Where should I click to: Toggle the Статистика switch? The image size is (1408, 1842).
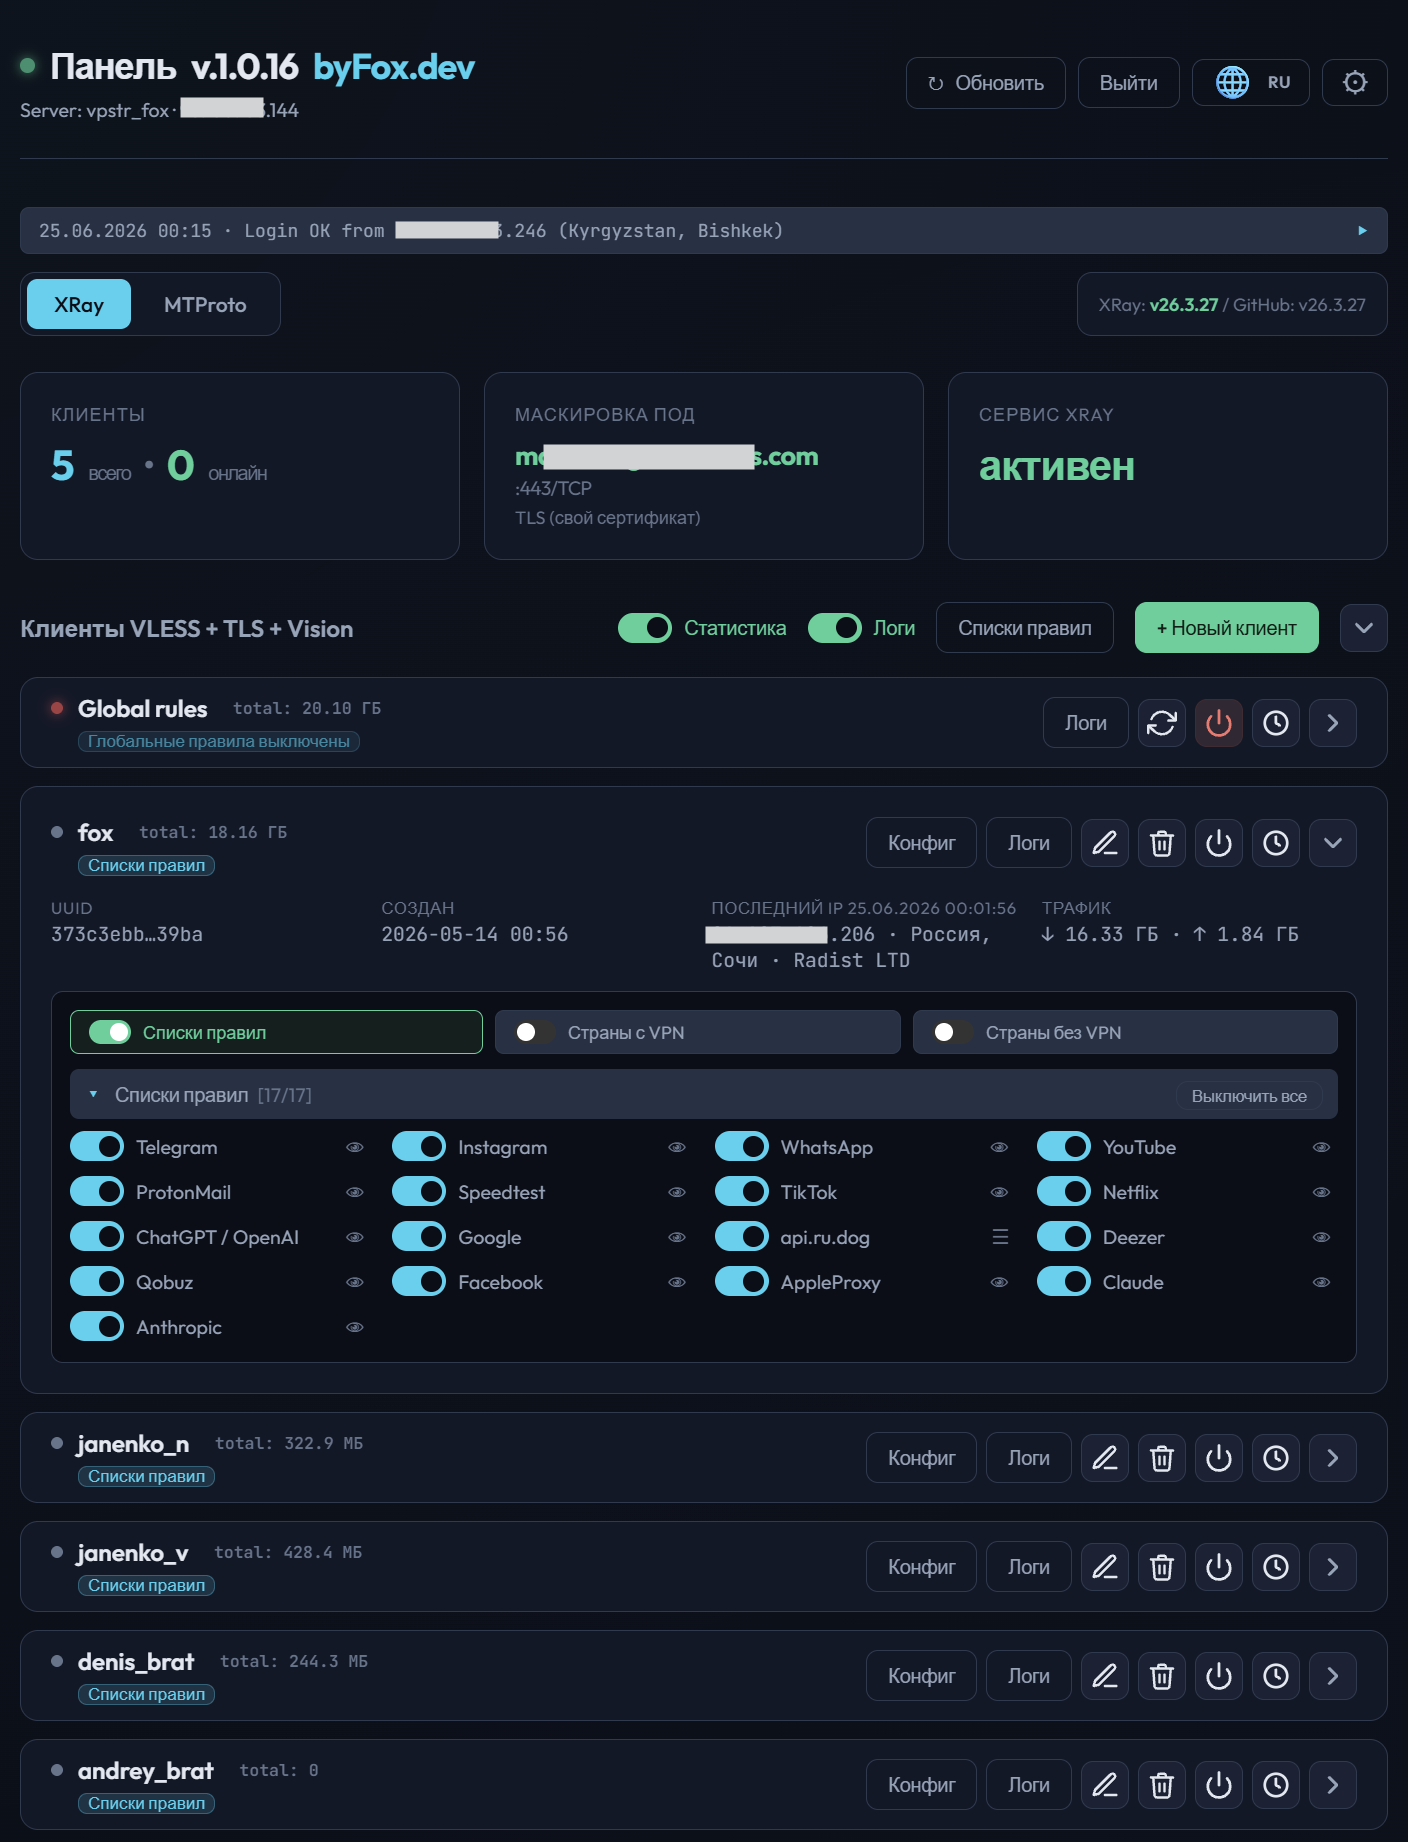(644, 628)
